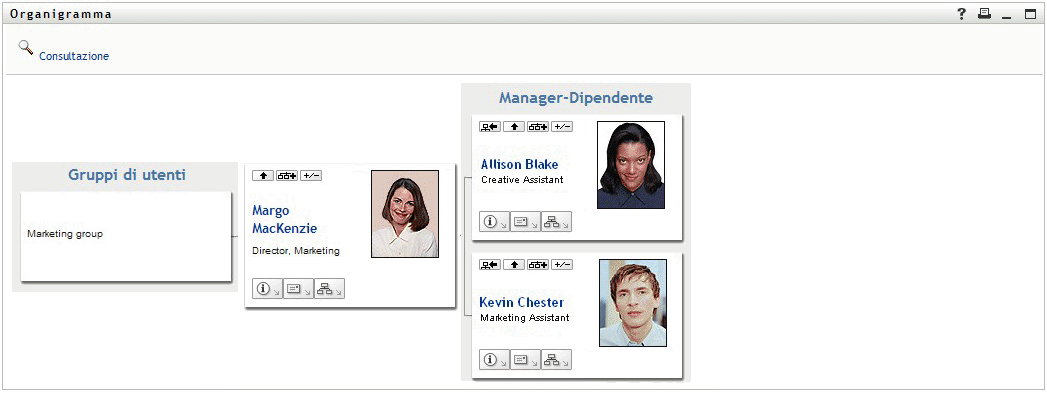This screenshot has height=393, width=1047.
Task: Toggle the +/- expand icon on Margo MacKenzie's card
Action: pos(311,175)
